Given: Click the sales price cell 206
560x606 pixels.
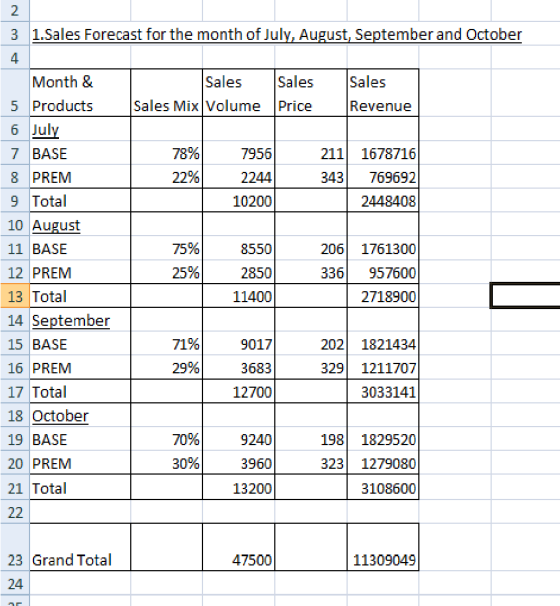Looking at the screenshot, I should [x=311, y=249].
